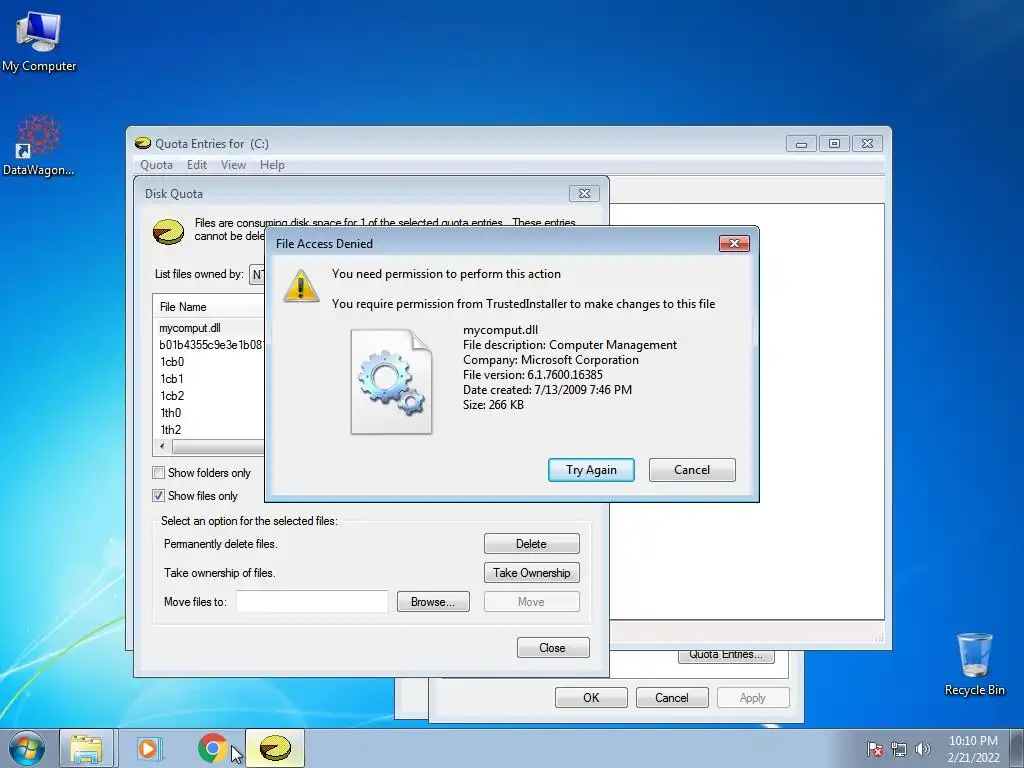The image size is (1024, 768).
Task: Open the List files owned by dropdown
Action: pyautogui.click(x=257, y=275)
